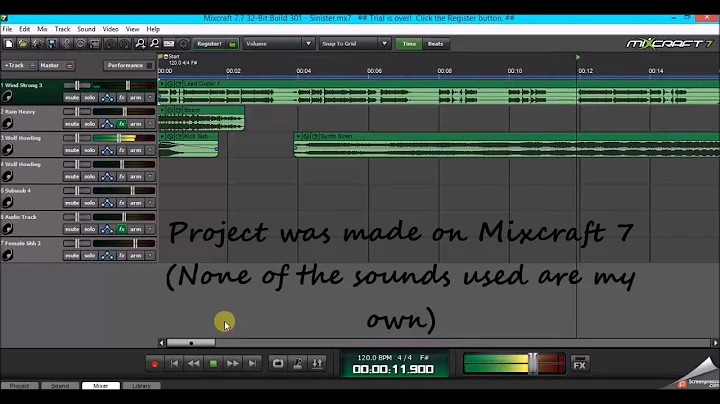
Task: Switch timeline to Beats mode
Action: [435, 44]
